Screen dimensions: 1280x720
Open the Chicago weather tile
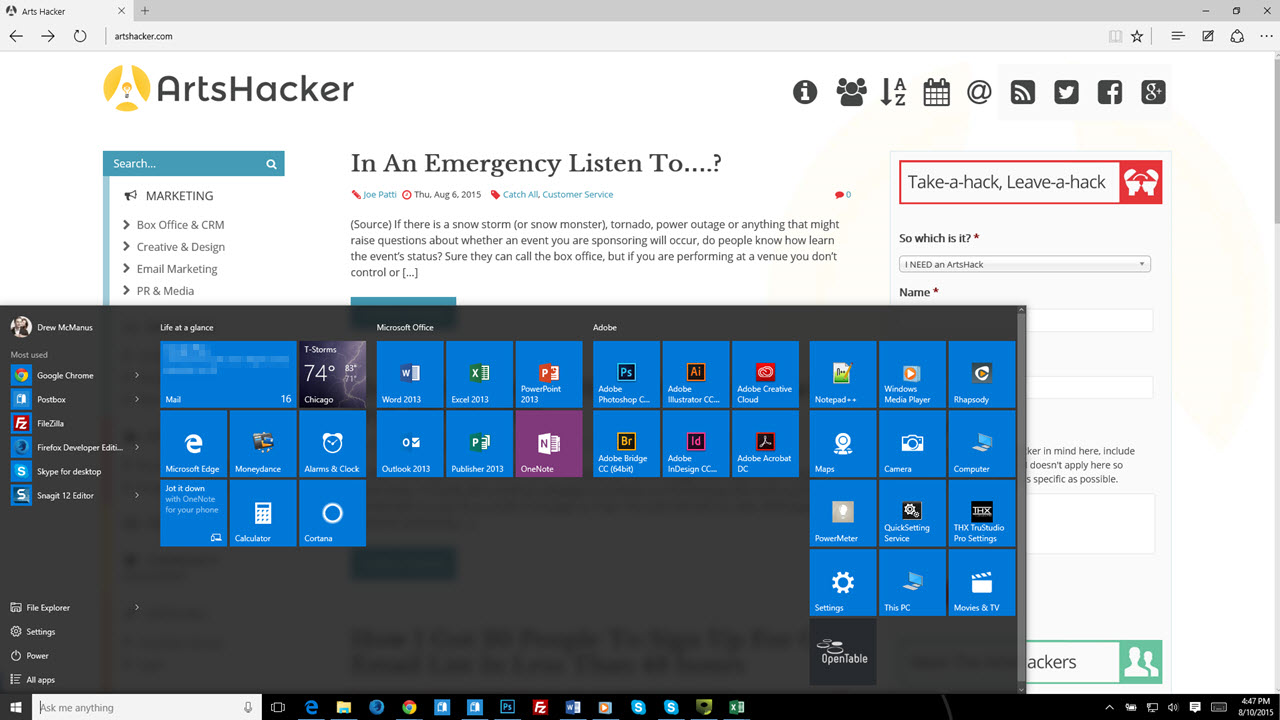click(x=332, y=374)
